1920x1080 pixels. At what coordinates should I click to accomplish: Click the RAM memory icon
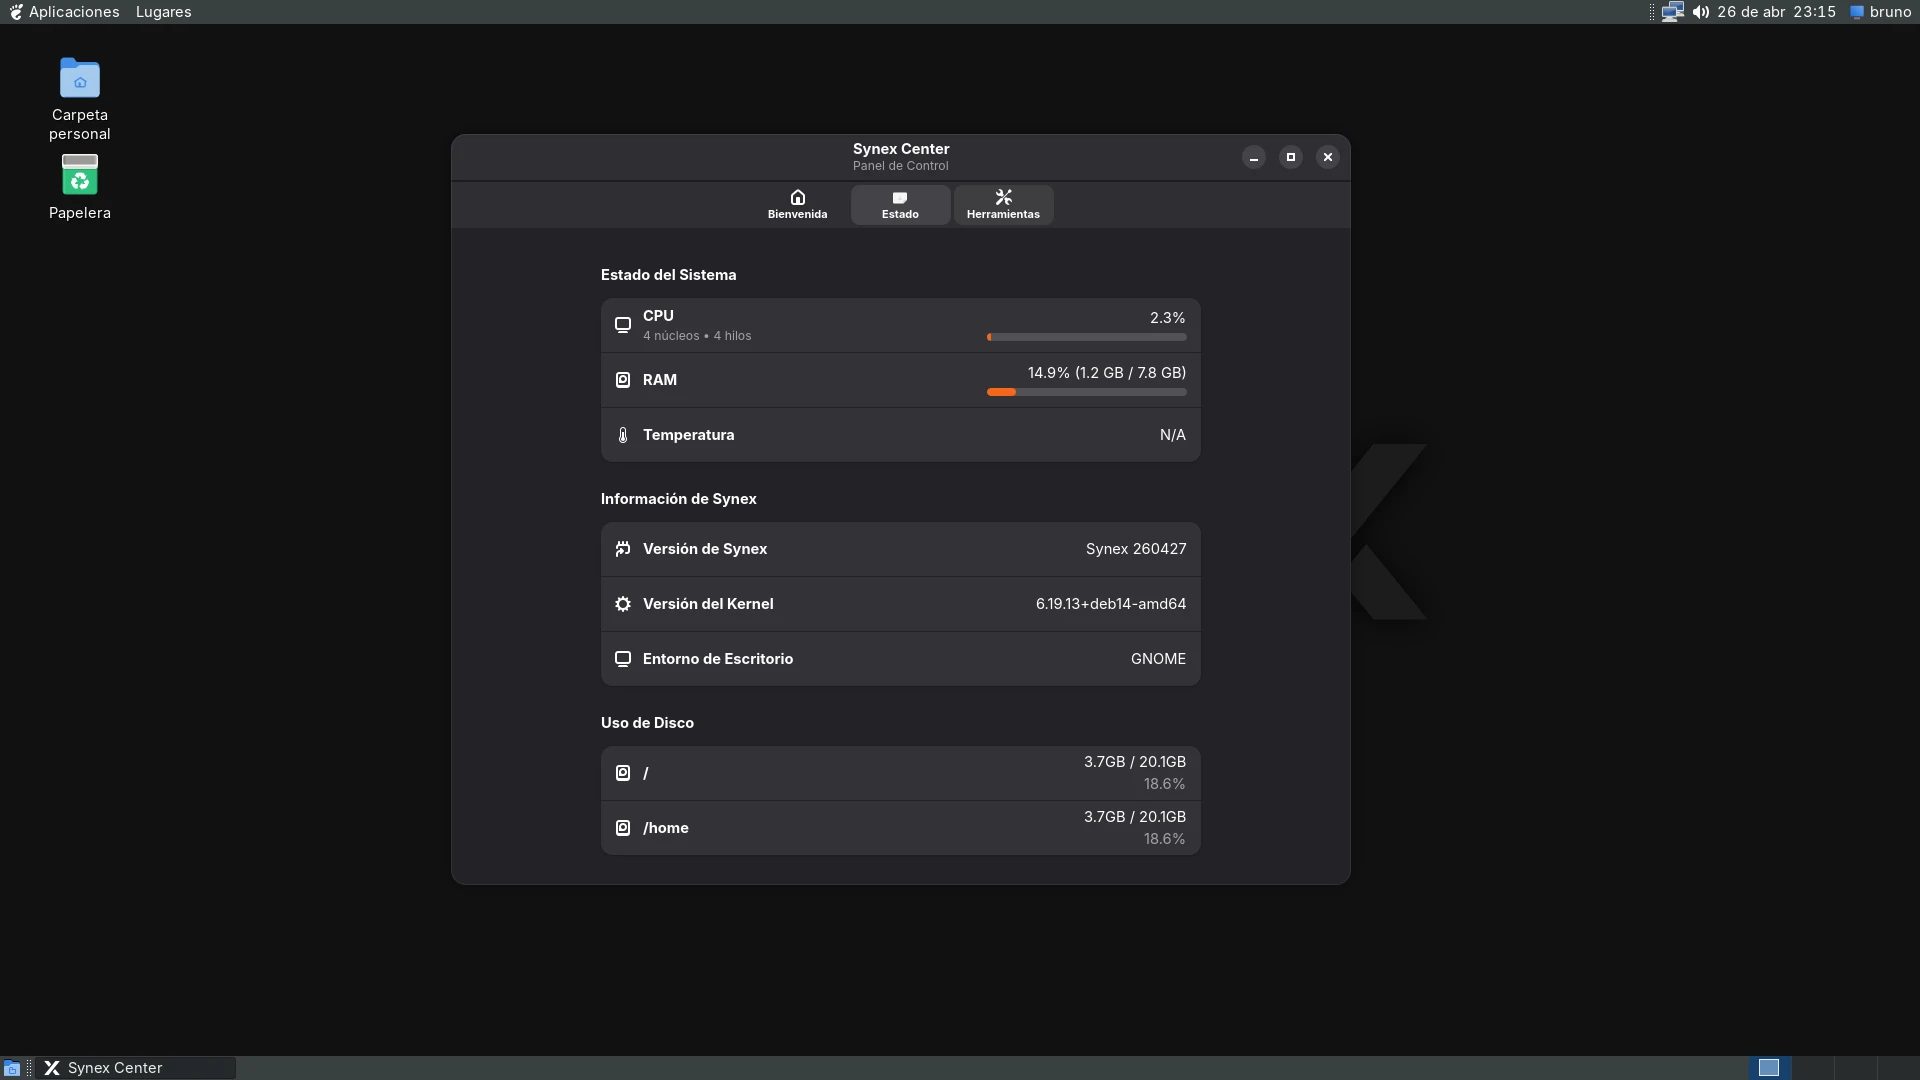622,379
